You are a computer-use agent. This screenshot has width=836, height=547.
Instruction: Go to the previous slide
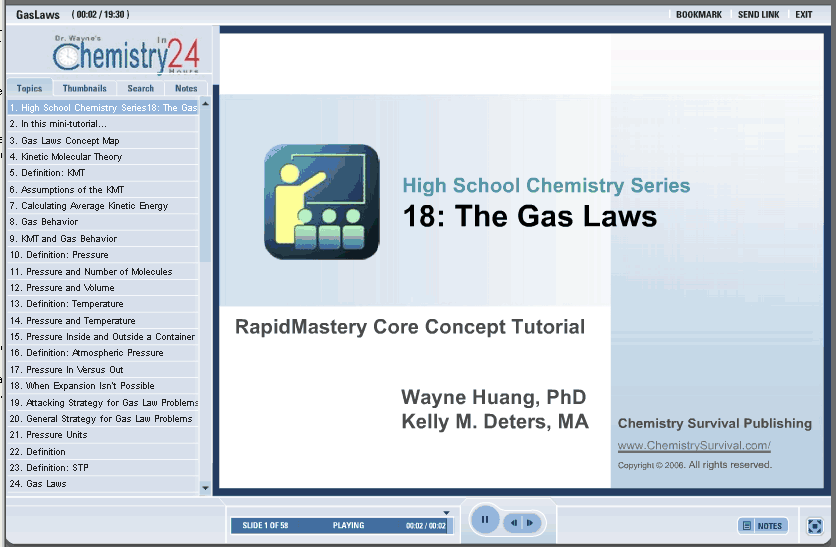pyautogui.click(x=513, y=523)
